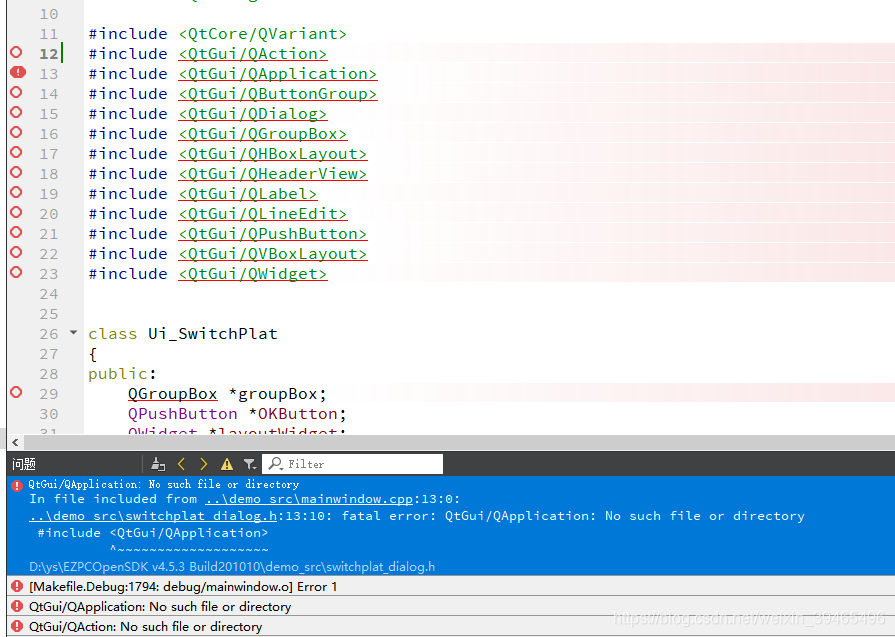The height and width of the screenshot is (637, 895).
Task: Click the horizontal scrollbar track in editor
Action: coord(459,442)
